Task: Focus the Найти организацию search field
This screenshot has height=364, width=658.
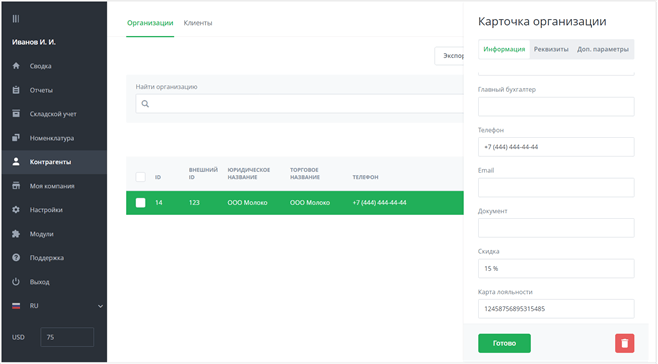Action: point(299,104)
